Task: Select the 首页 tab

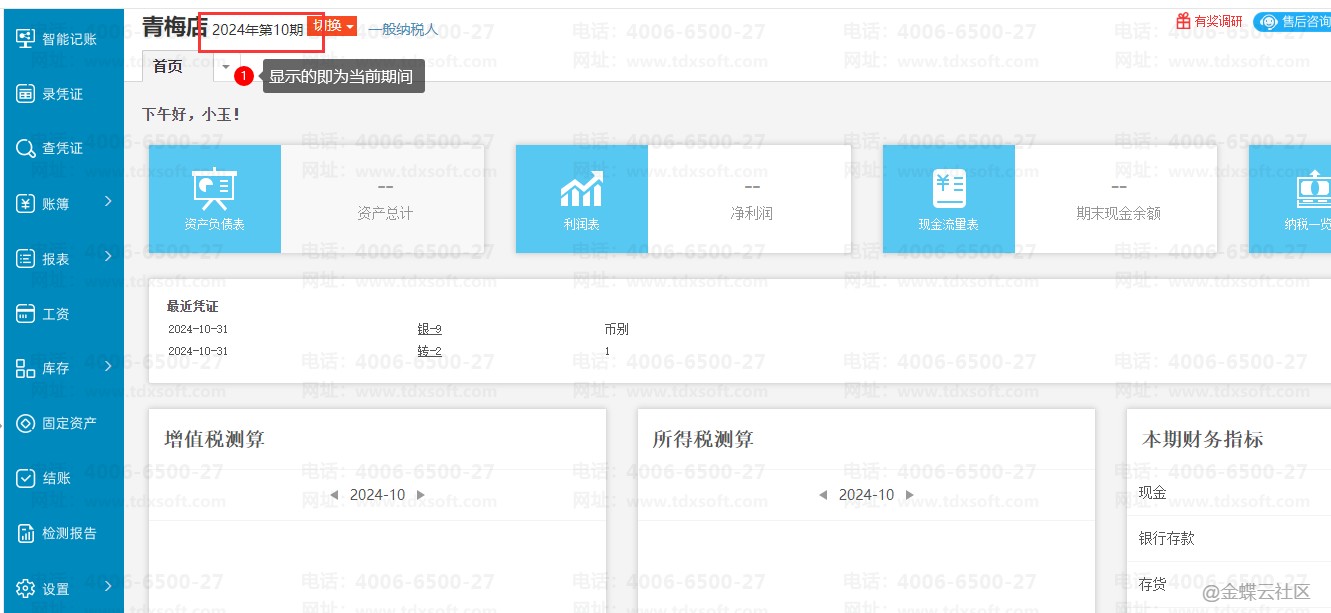Action: (168, 66)
